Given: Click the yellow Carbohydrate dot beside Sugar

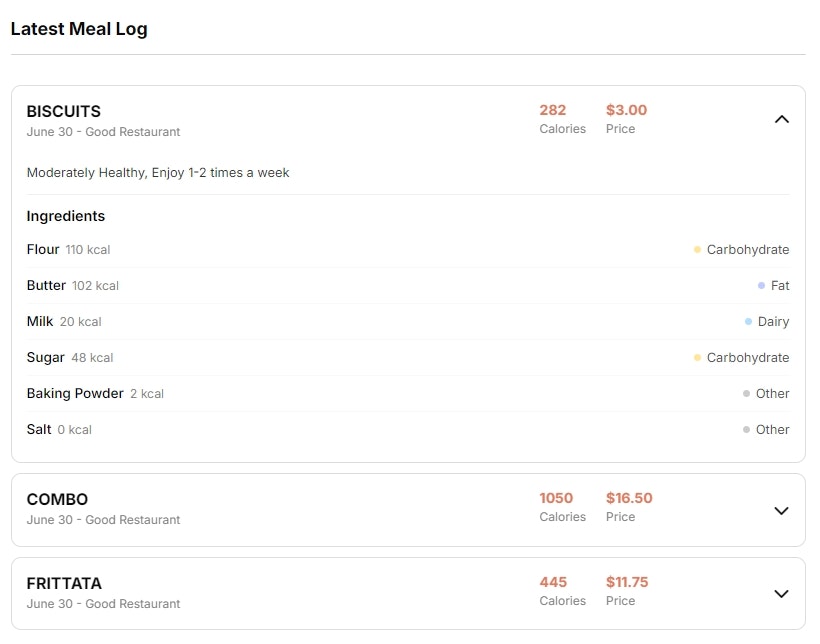Looking at the screenshot, I should pyautogui.click(x=697, y=358).
